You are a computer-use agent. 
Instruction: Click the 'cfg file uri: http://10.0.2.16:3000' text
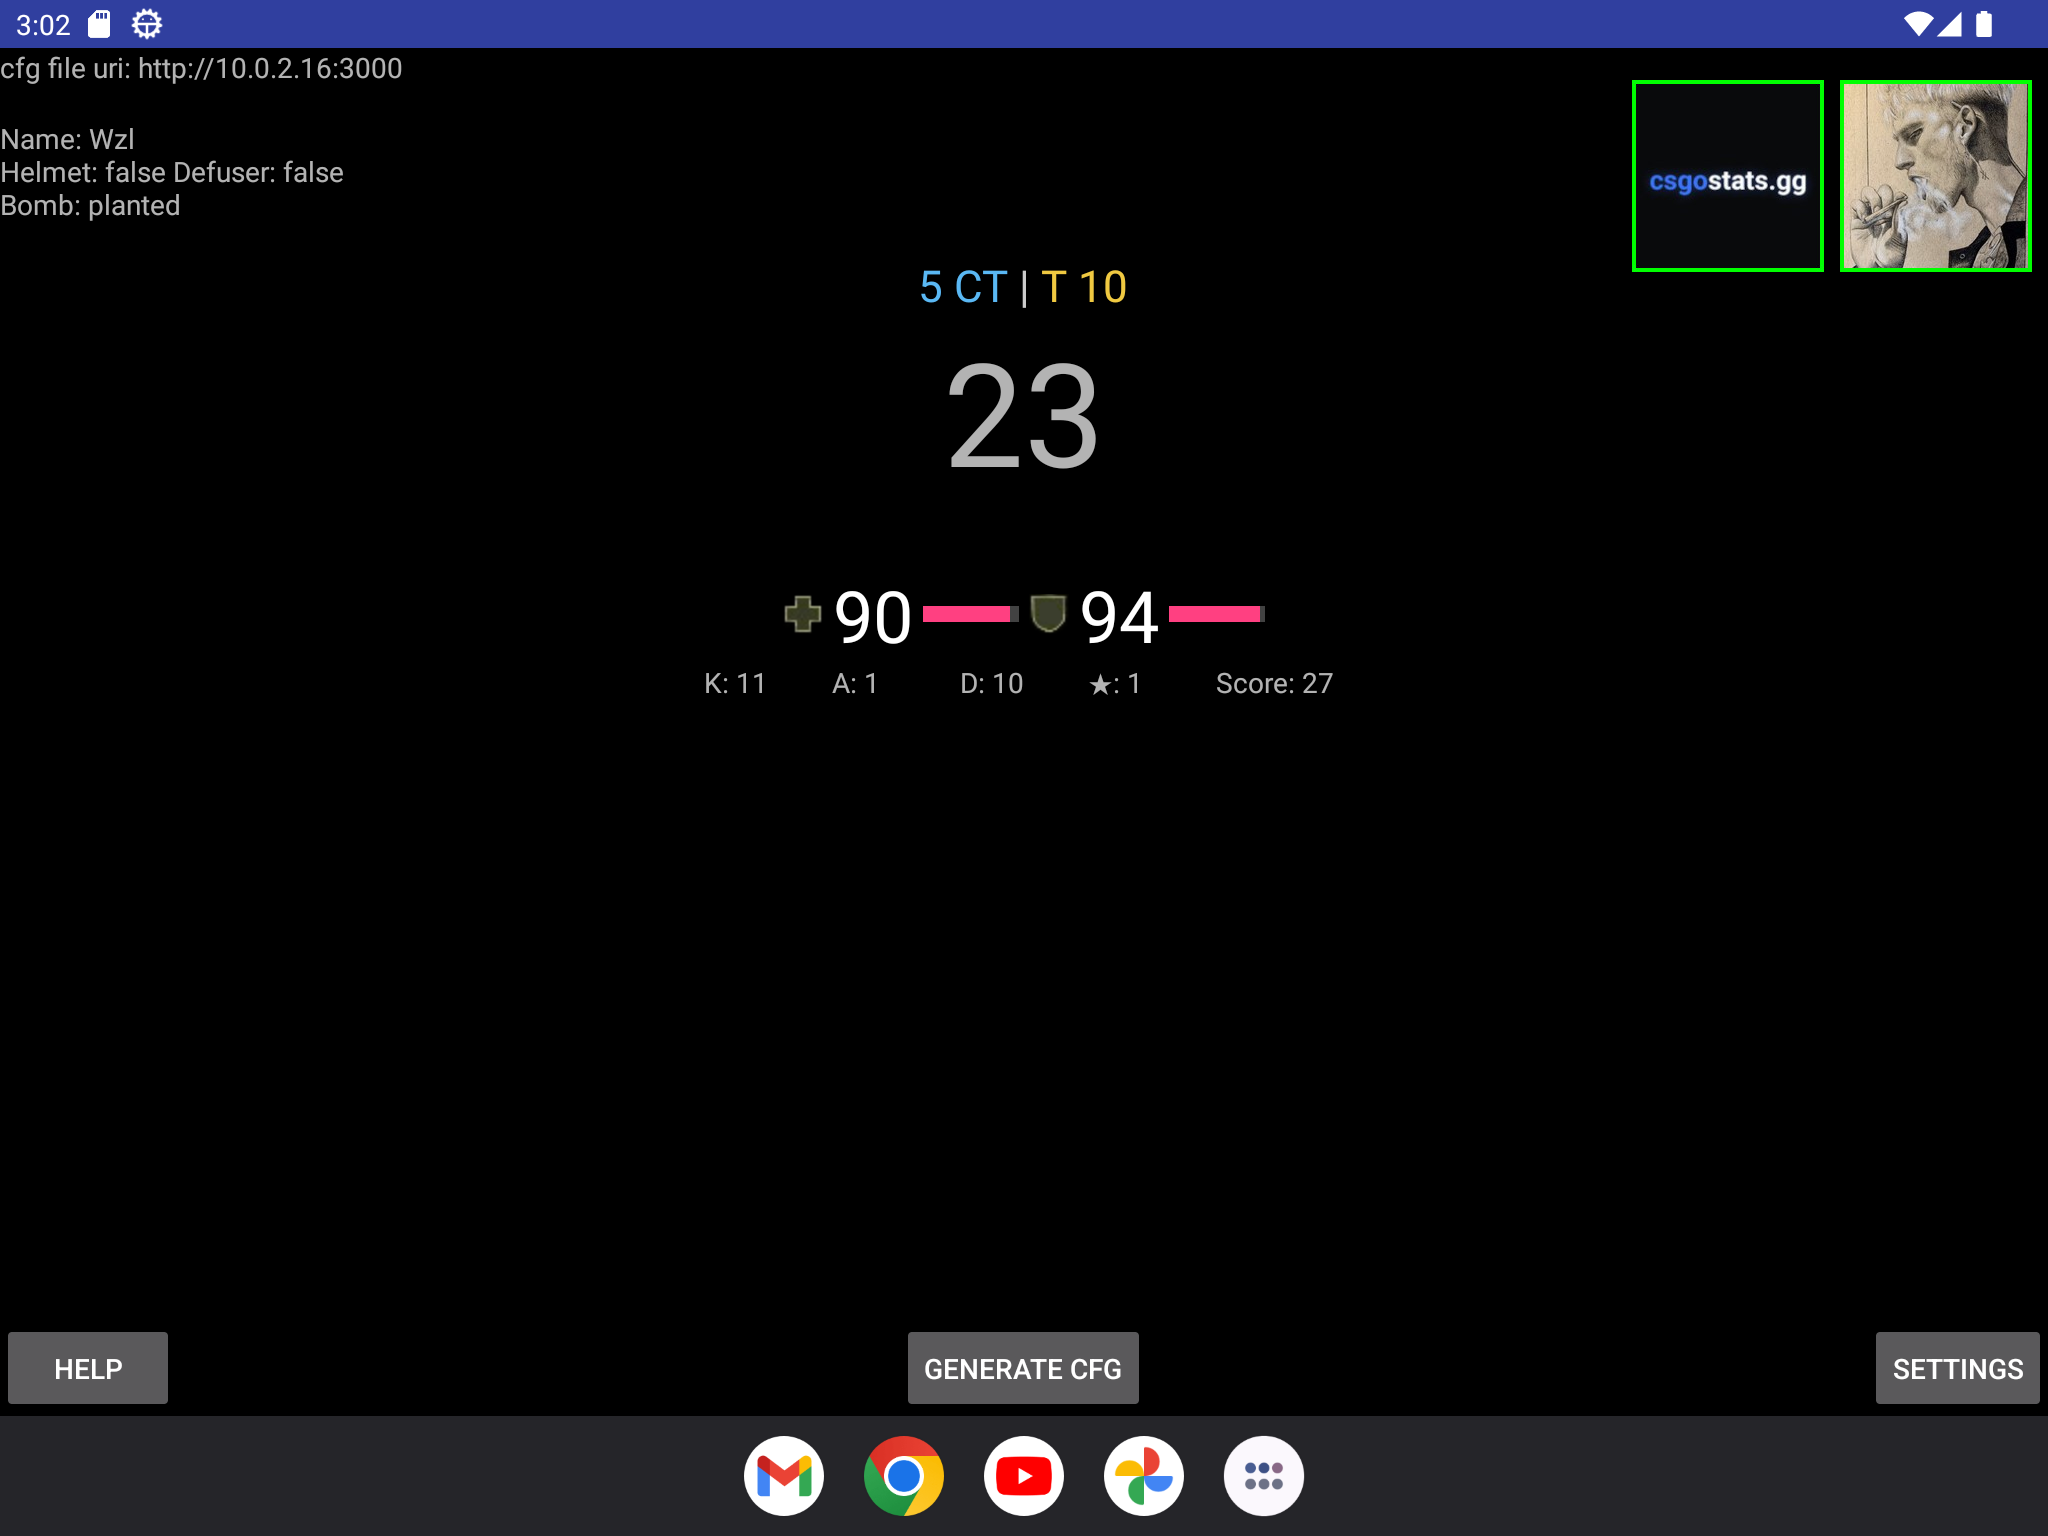click(x=201, y=68)
